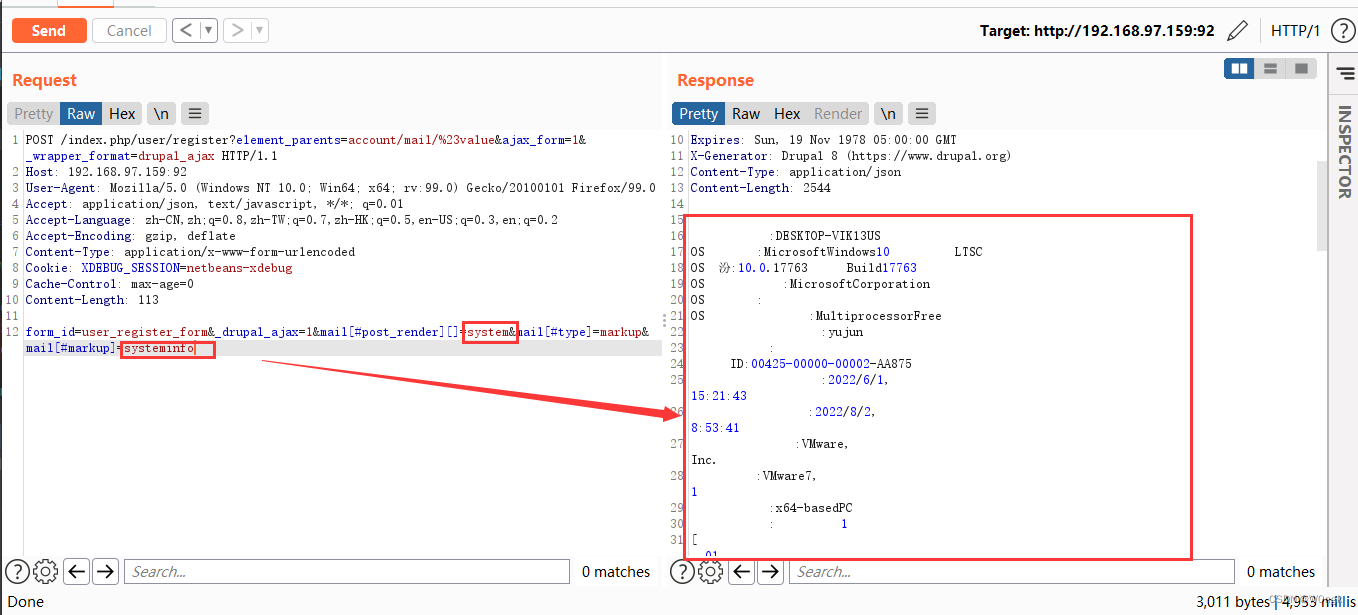The image size is (1358, 615).
Task: Toggle \n characters display in Response
Action: click(888, 113)
